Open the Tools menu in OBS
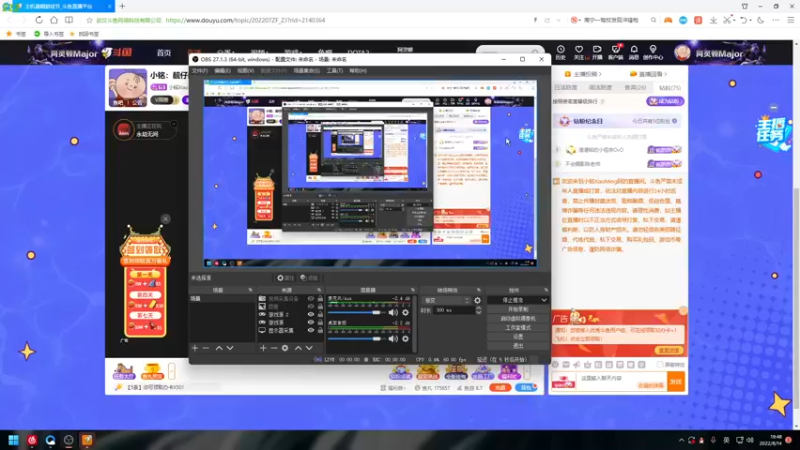This screenshot has width=800, height=450. [335, 71]
